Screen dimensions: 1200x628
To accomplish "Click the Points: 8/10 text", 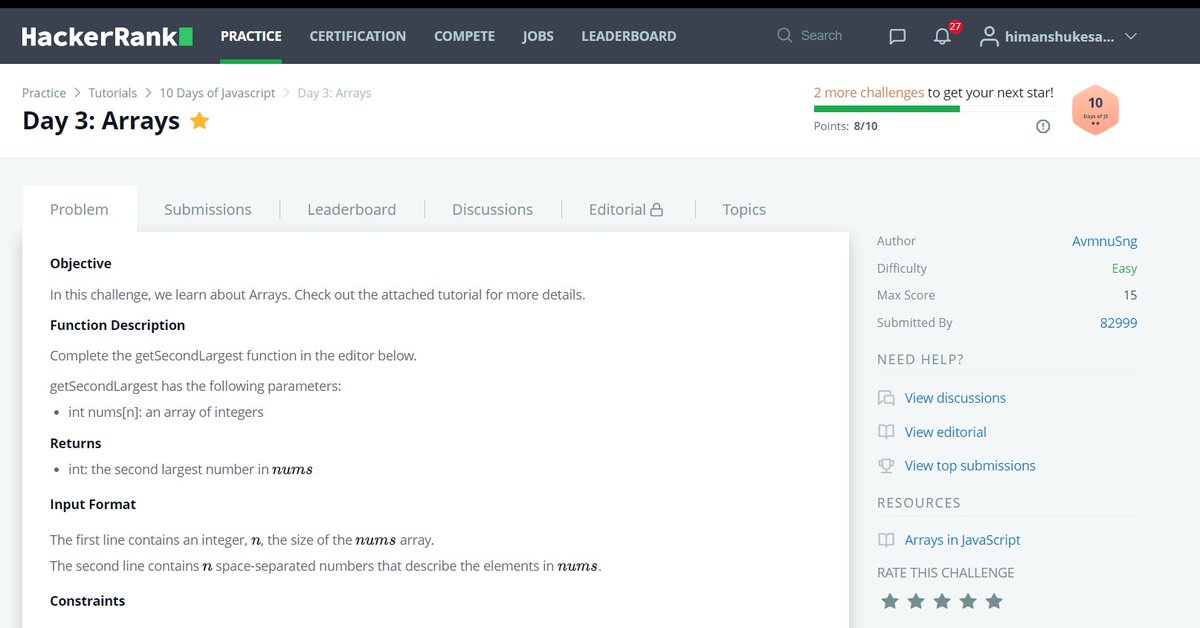I will (x=846, y=126).
